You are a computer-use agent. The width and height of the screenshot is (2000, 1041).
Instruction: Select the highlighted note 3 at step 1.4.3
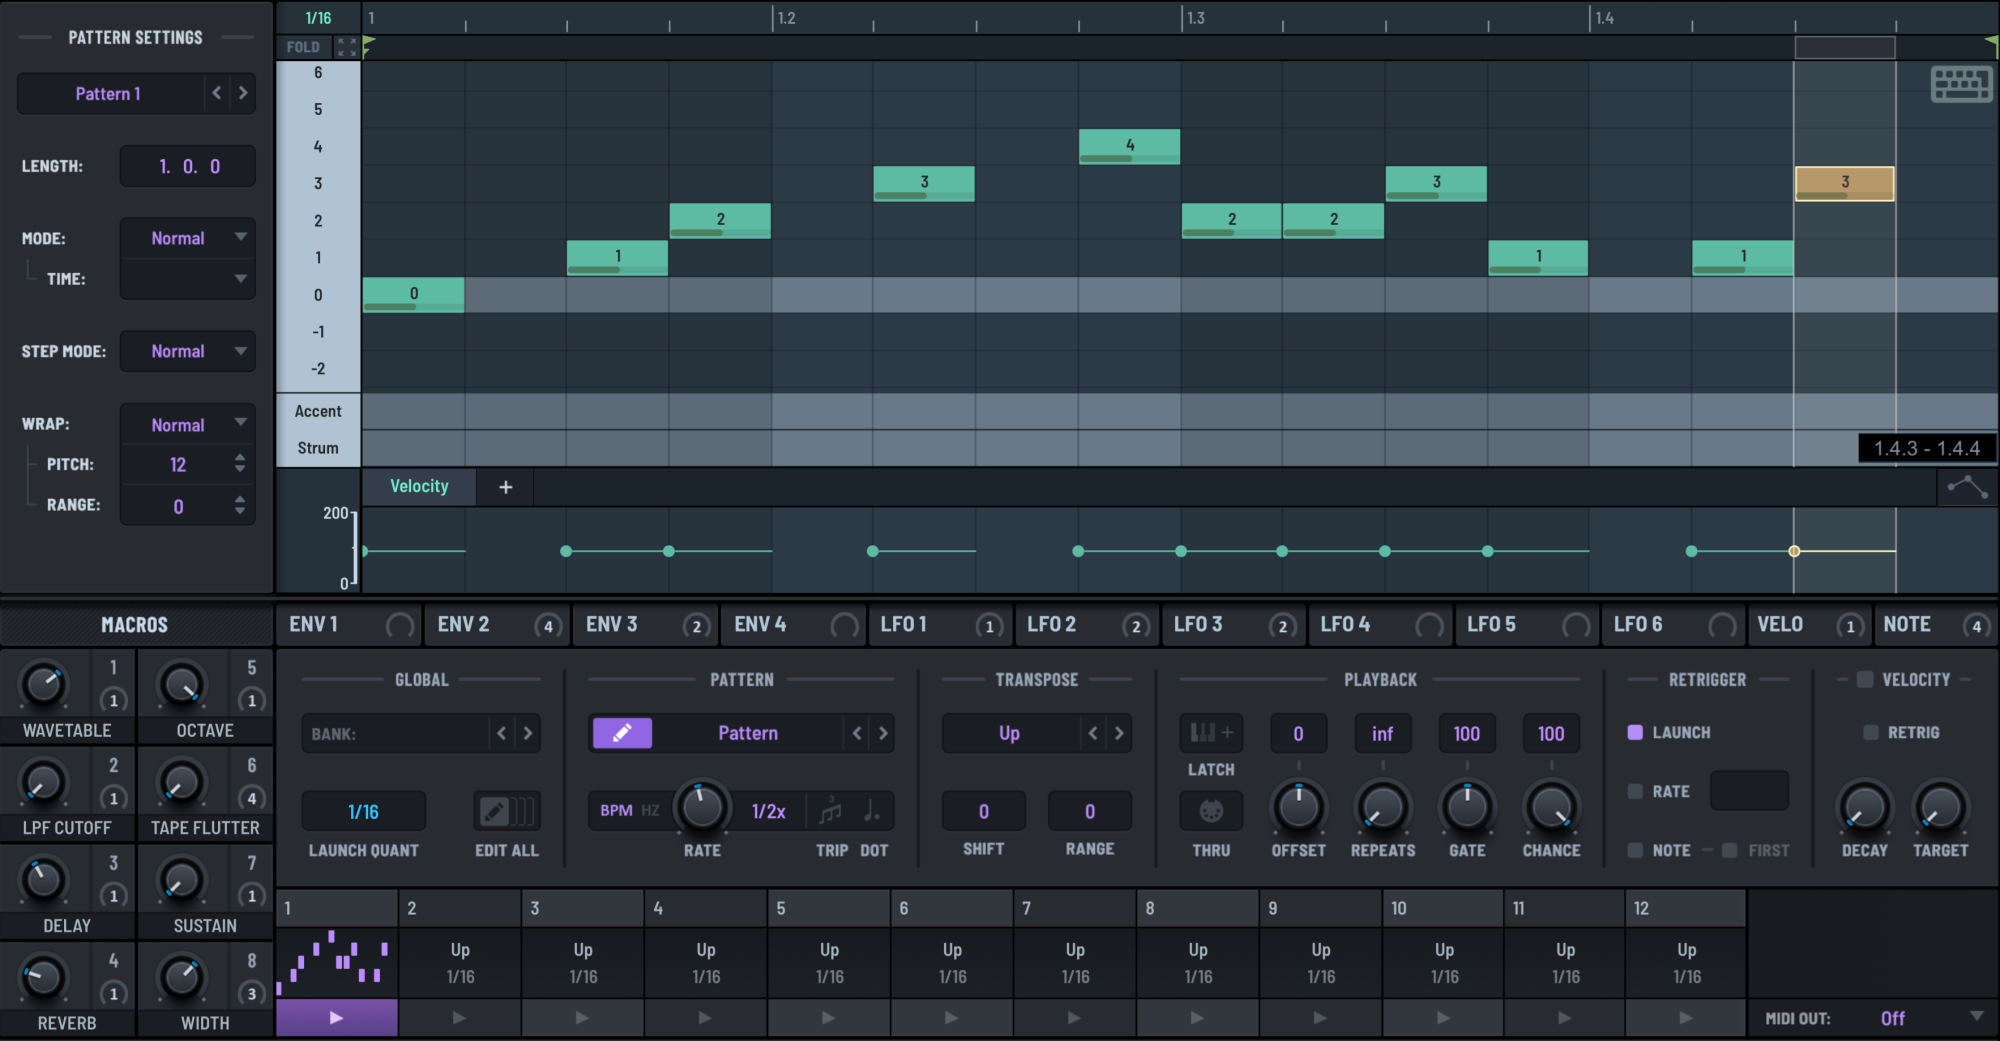[1844, 183]
